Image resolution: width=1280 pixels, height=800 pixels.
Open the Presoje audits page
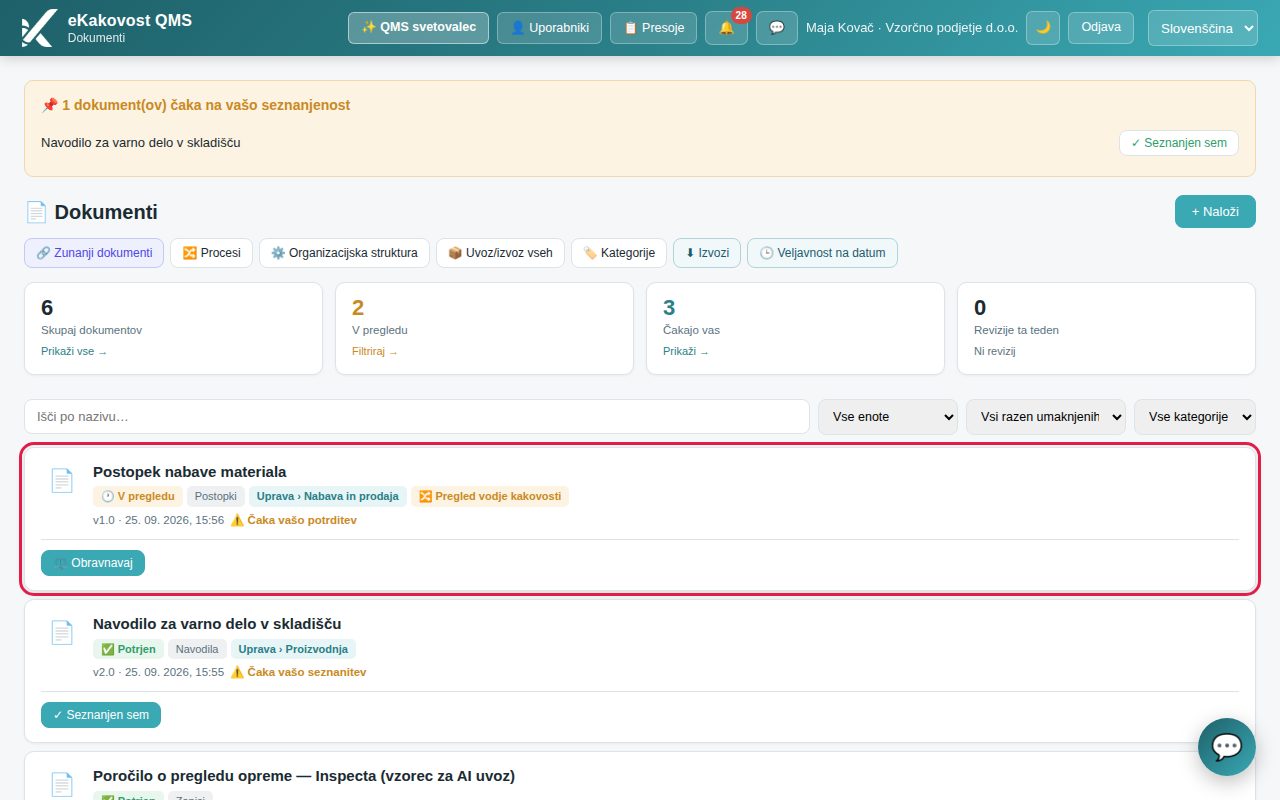(x=653, y=28)
